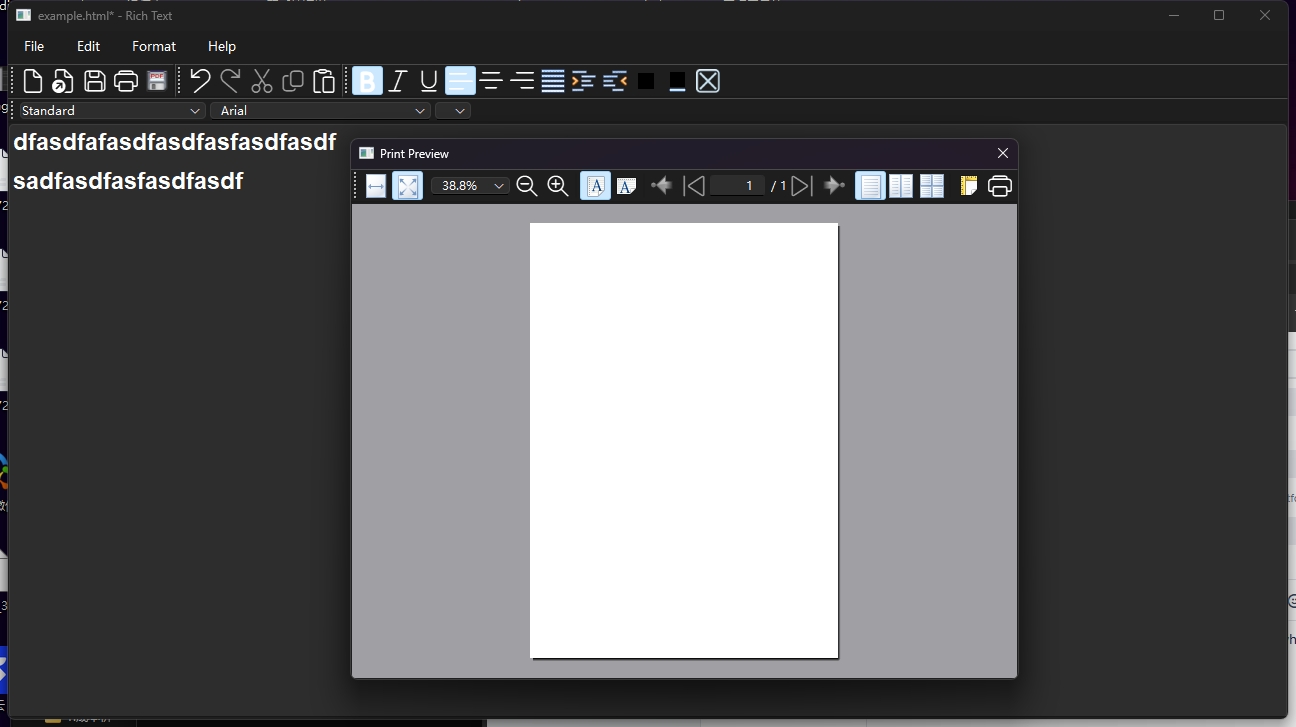Go to previous page in preview
The height and width of the screenshot is (727, 1296).
[694, 186]
